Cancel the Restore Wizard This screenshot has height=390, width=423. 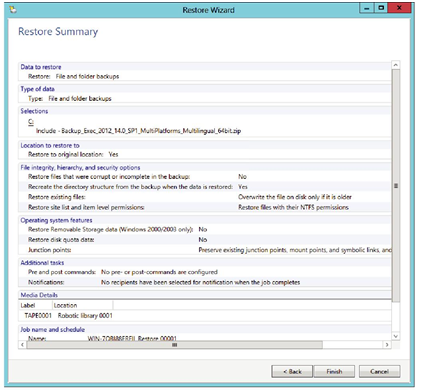(x=379, y=371)
